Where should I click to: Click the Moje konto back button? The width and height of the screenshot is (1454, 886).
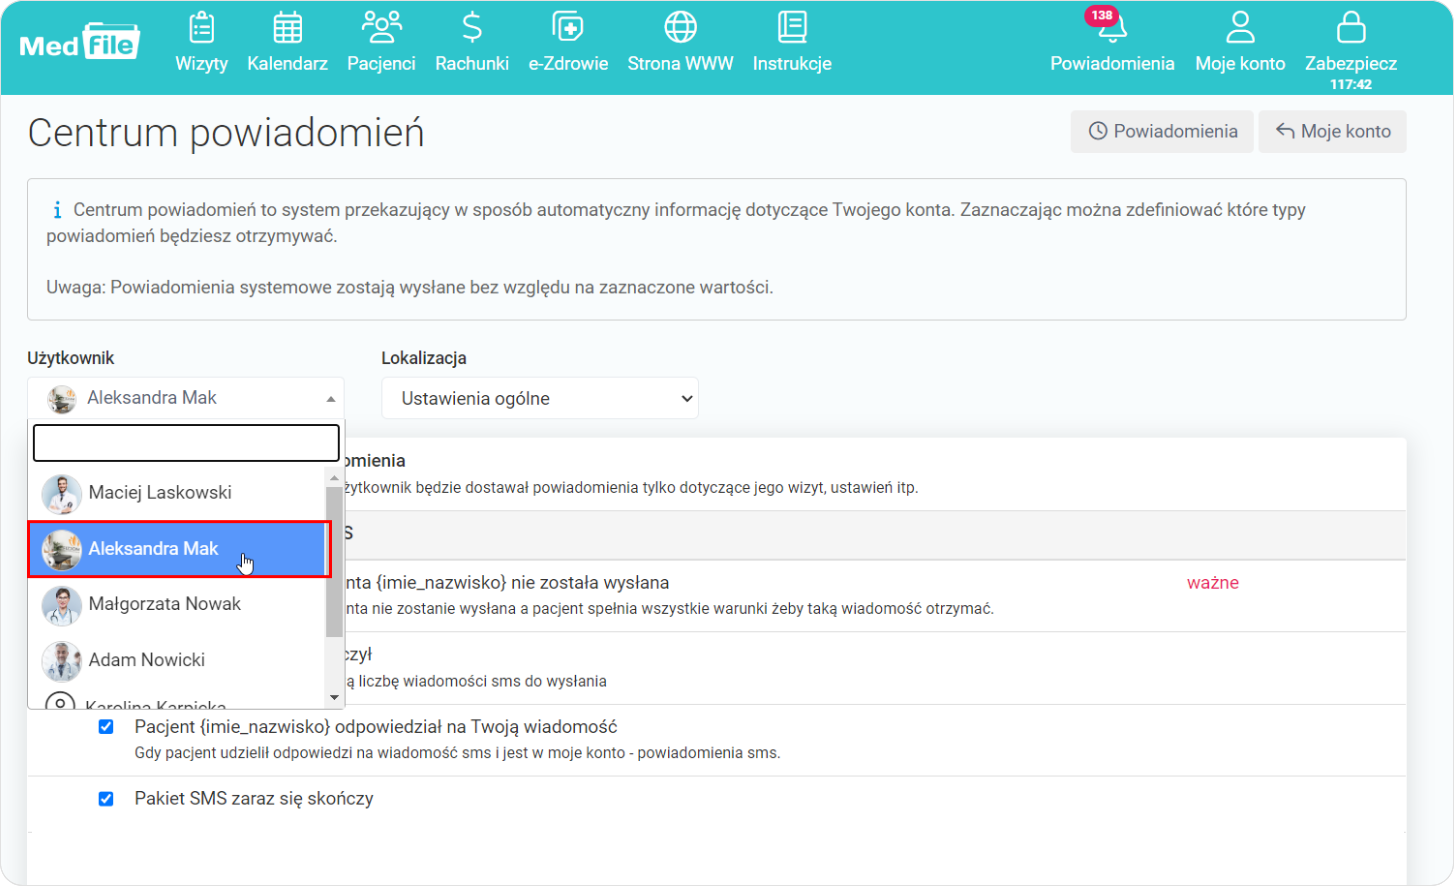tap(1332, 132)
